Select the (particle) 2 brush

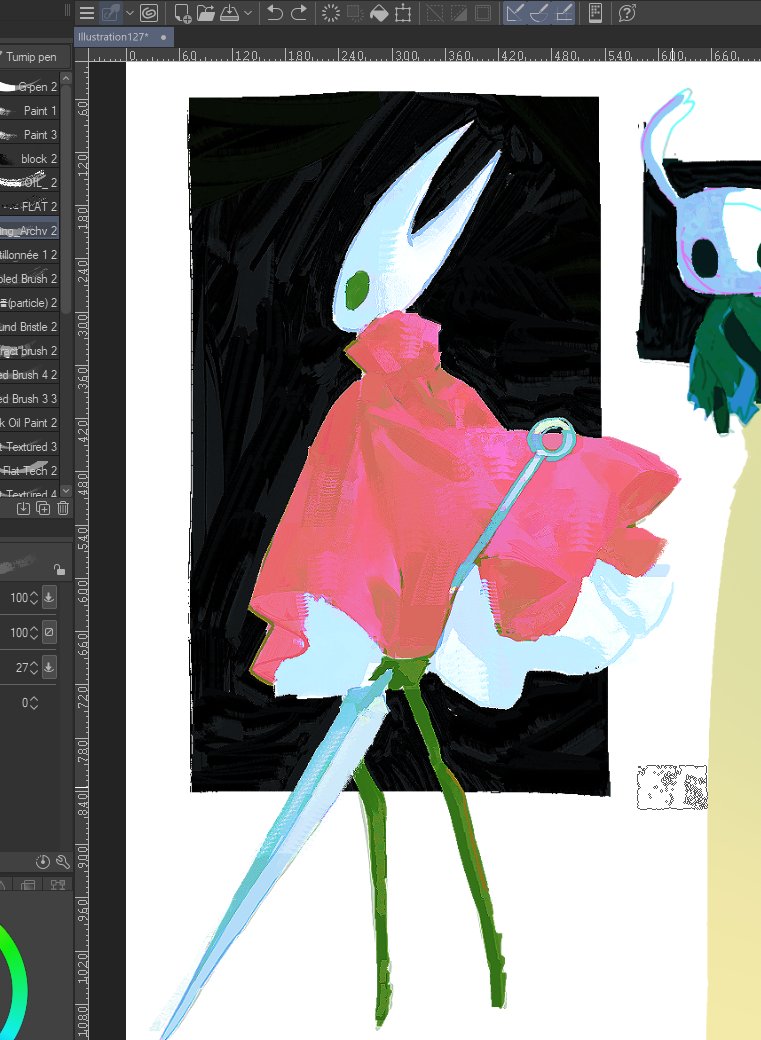[x=29, y=302]
